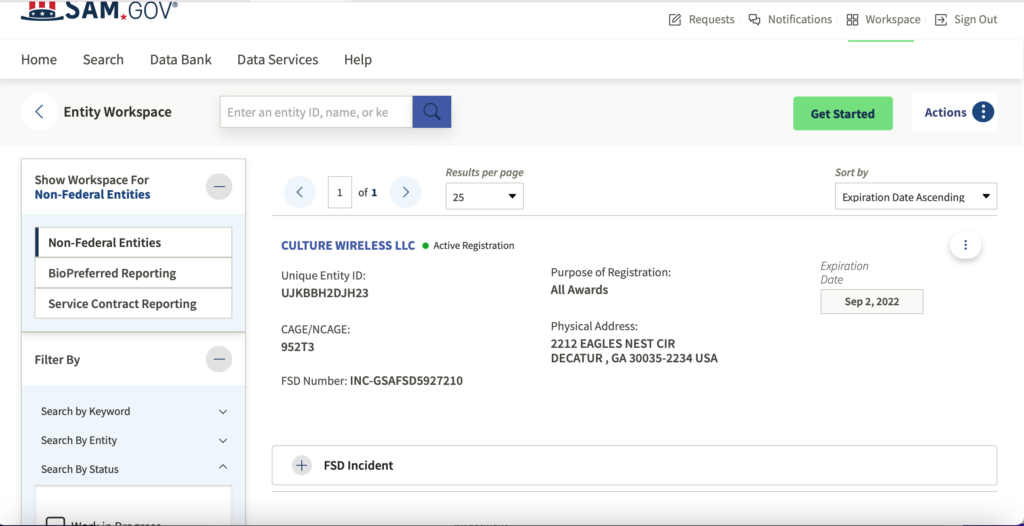Screen dimensions: 1024x526
Task: Click the SAM.GOV logo
Action: click(99, 10)
